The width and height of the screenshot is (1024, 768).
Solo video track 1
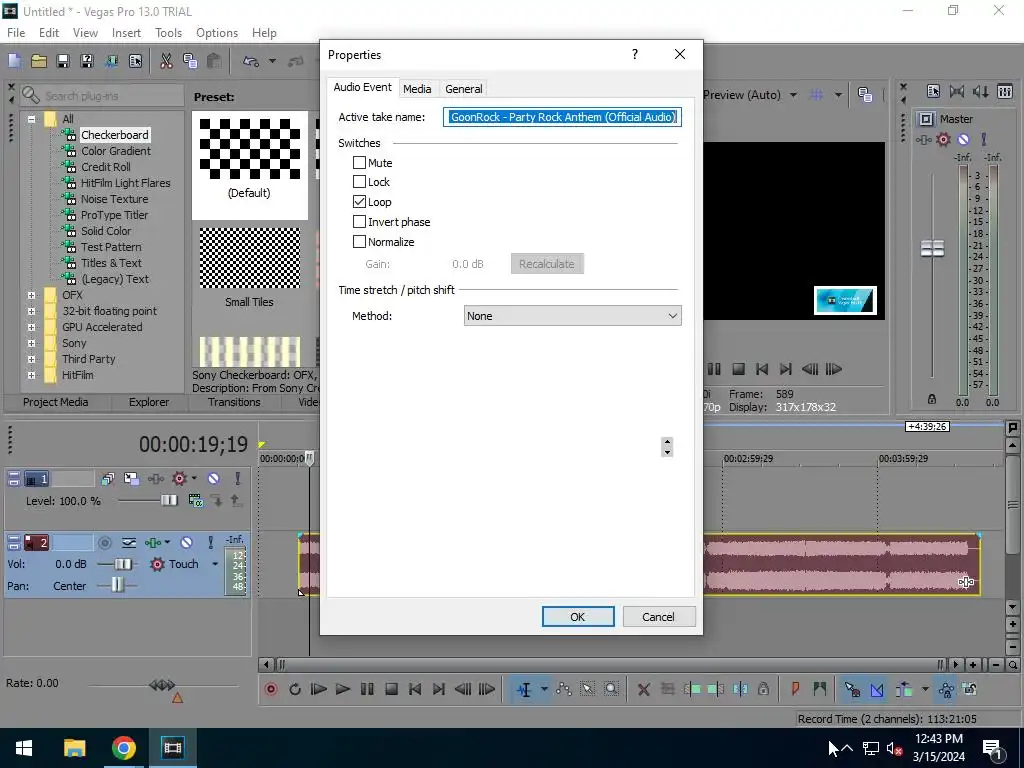(x=237, y=479)
